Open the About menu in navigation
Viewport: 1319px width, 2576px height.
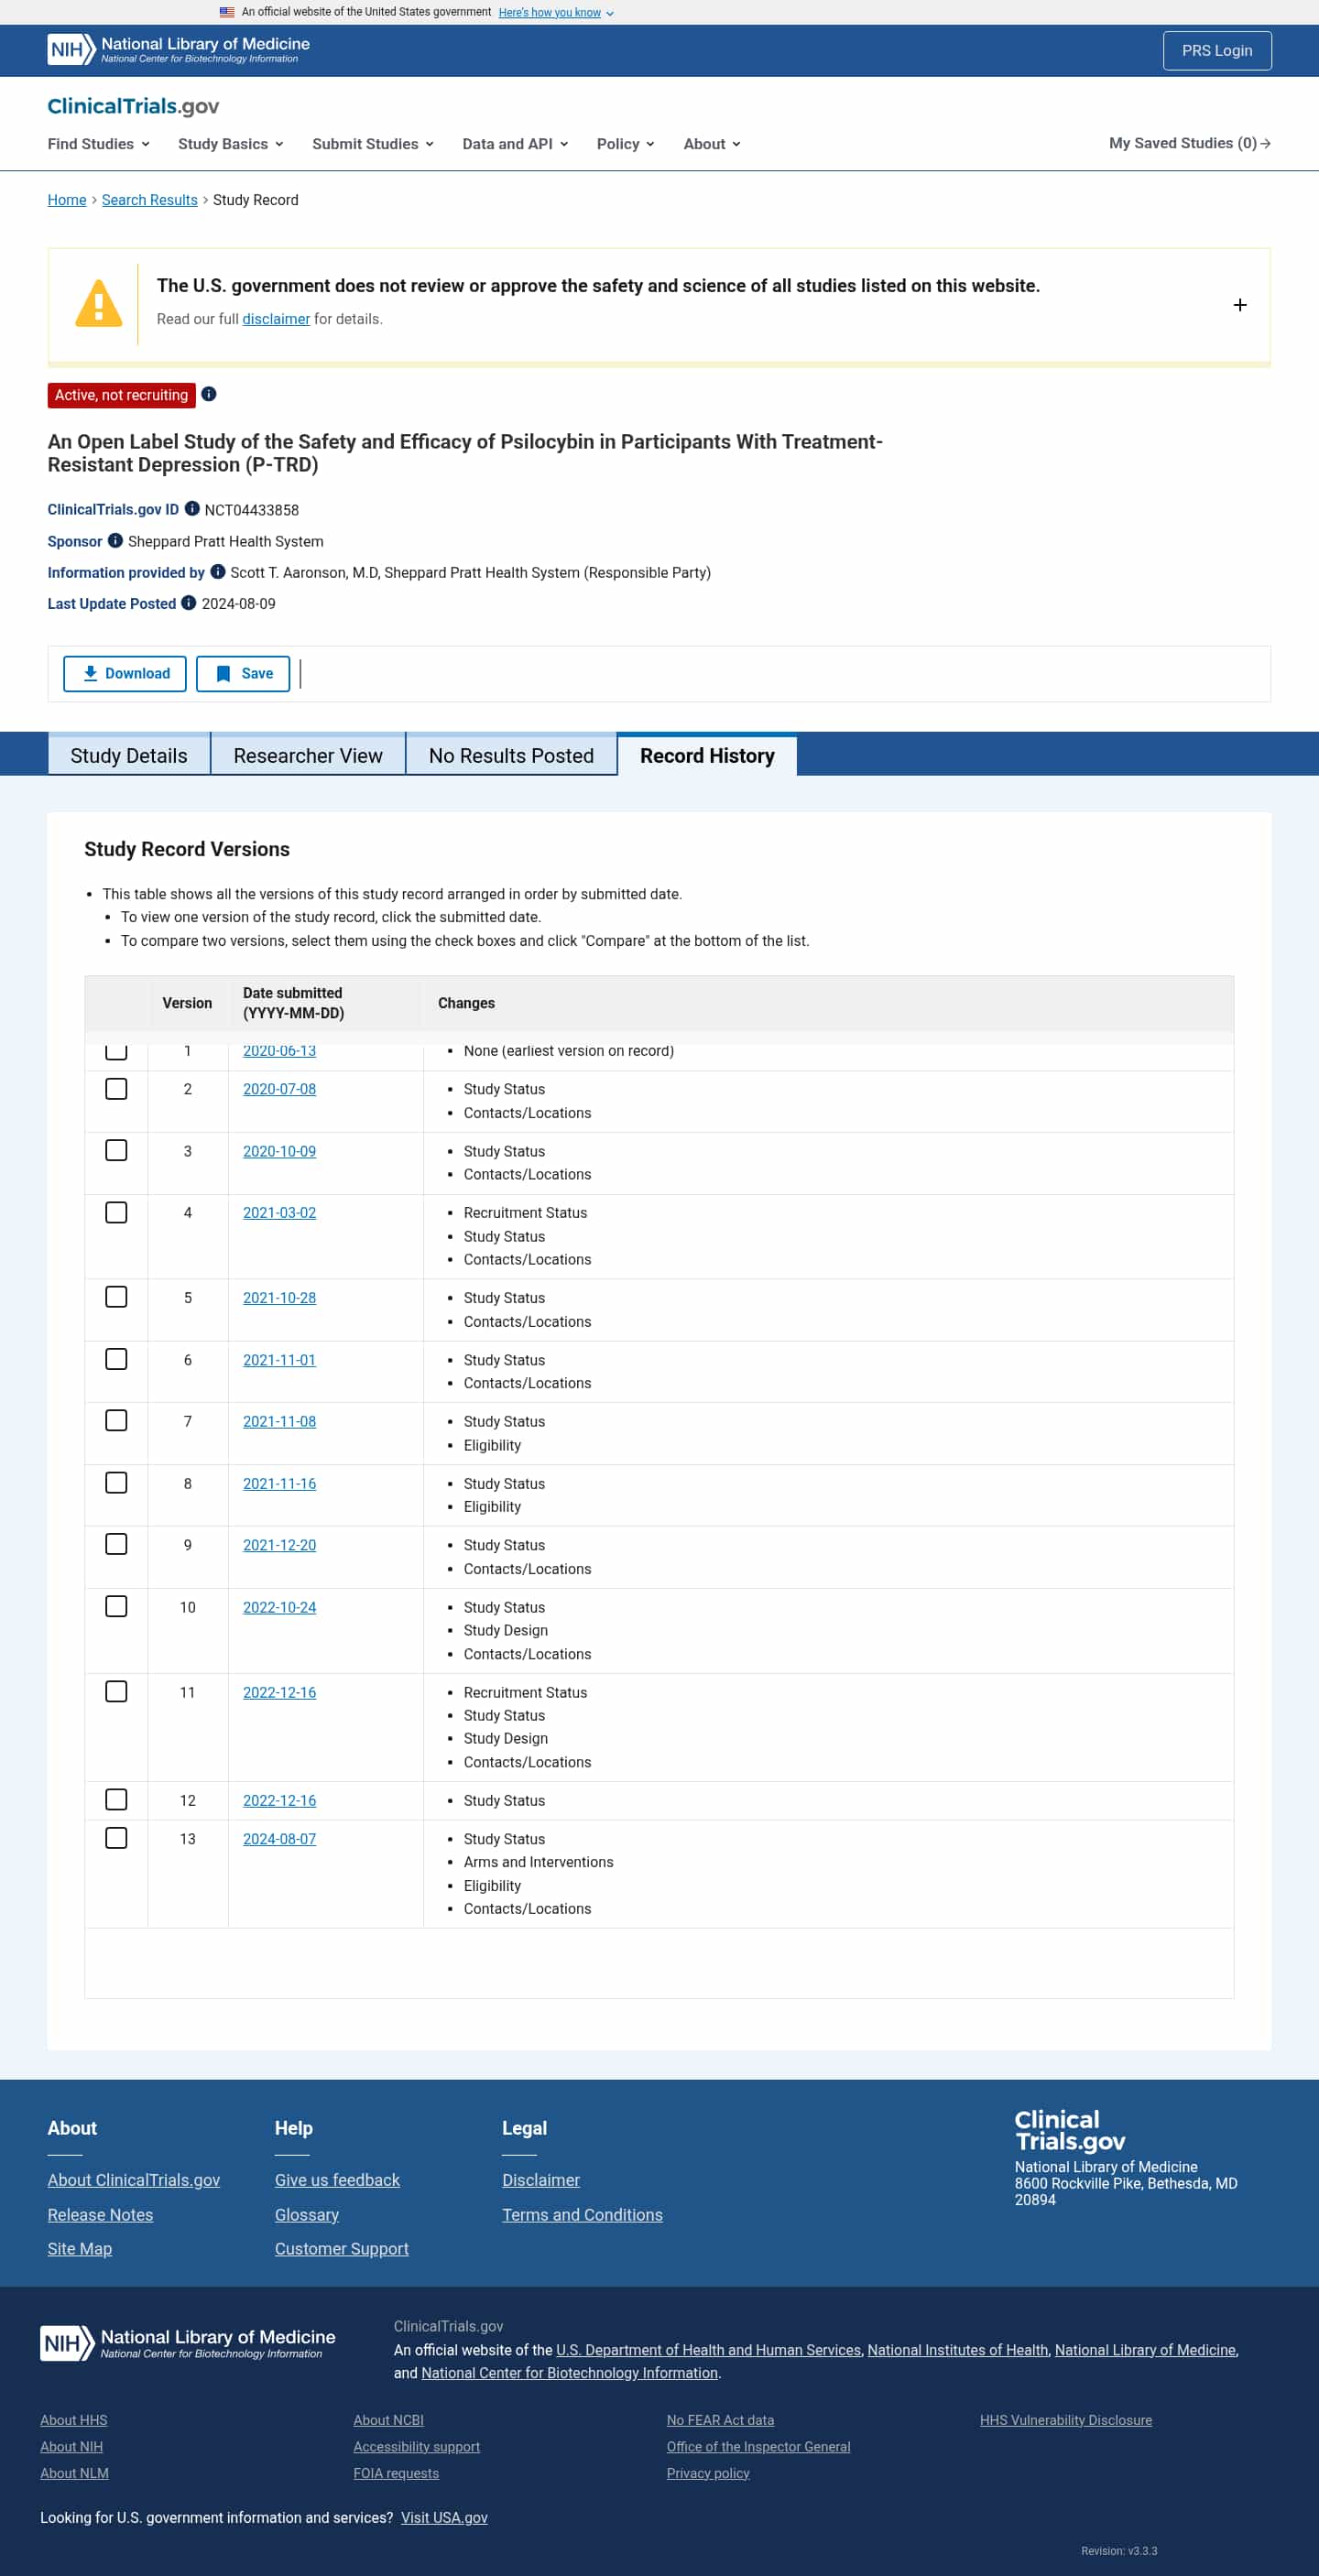coord(712,143)
